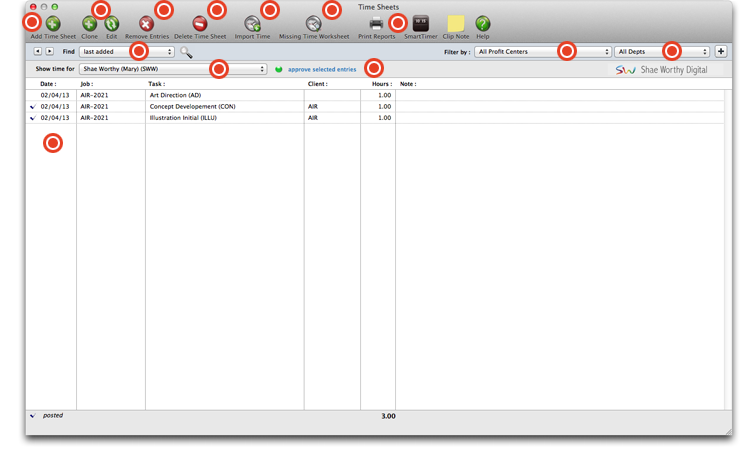753x449 pixels.
Task: Click the magnifying glass search icon
Action: click(x=186, y=52)
